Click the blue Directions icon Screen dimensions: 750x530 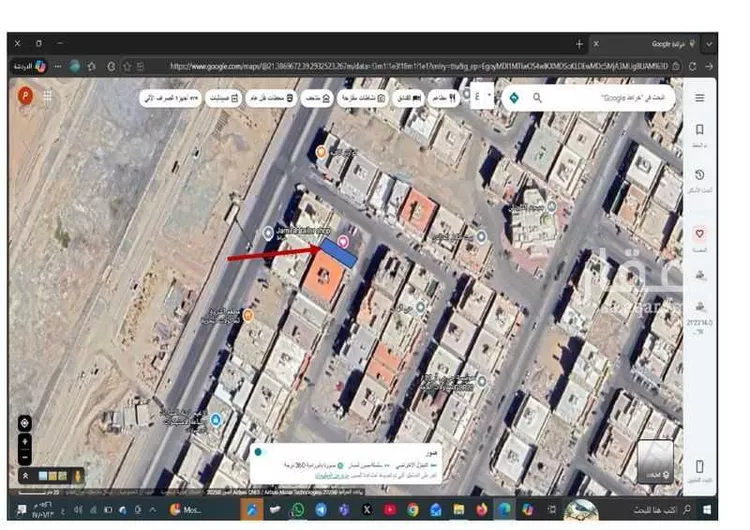pyautogui.click(x=514, y=98)
